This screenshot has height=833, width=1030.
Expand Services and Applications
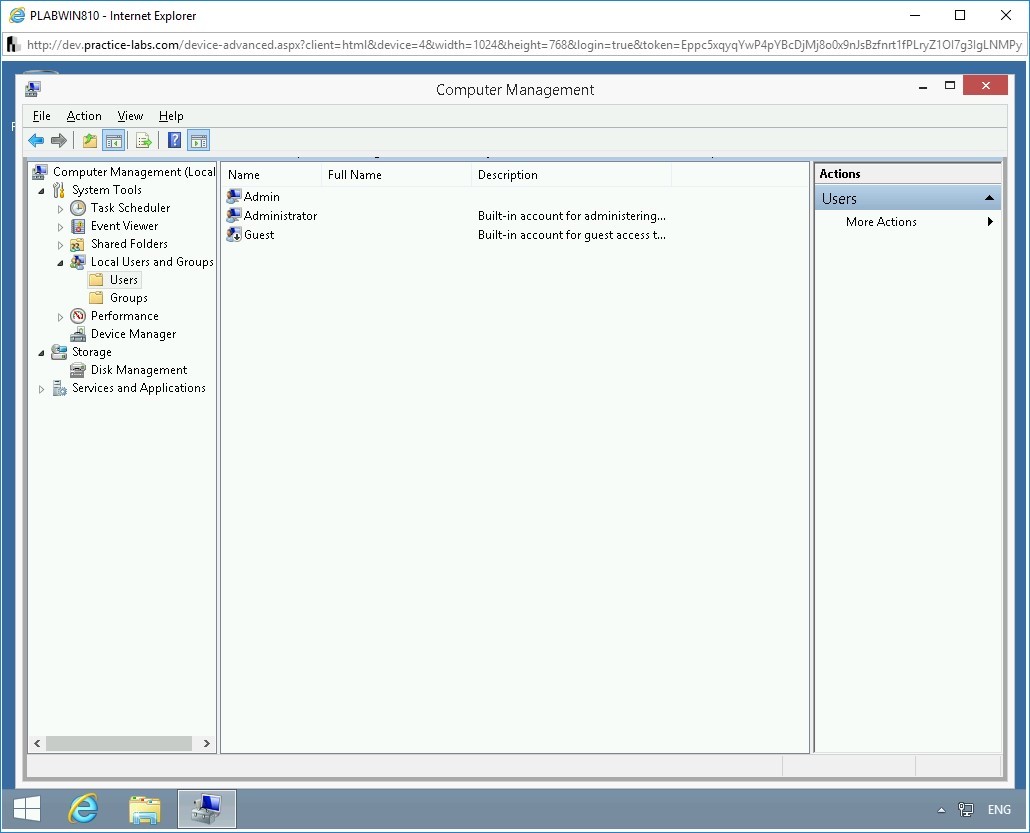coord(40,388)
